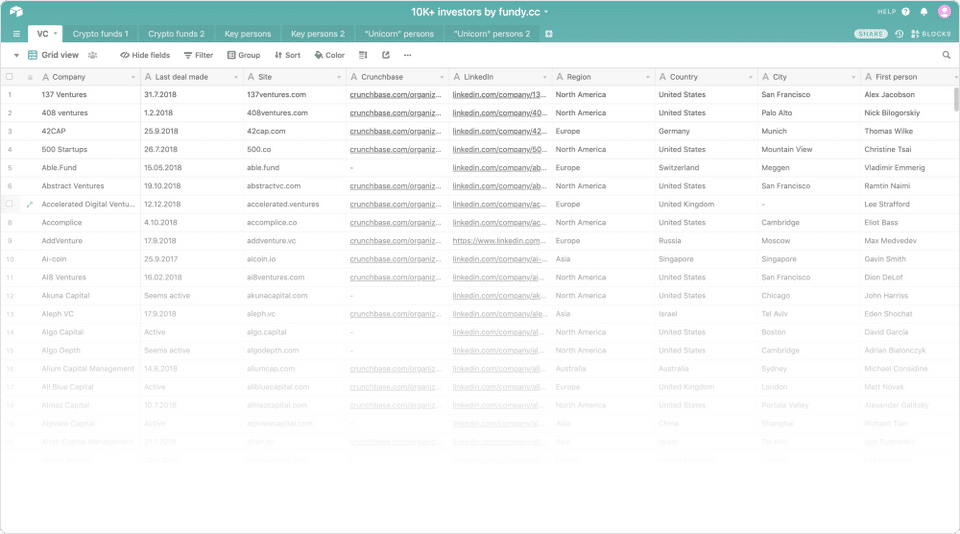Open the Color option
Viewport: 960px width, 534px height.
[329, 55]
